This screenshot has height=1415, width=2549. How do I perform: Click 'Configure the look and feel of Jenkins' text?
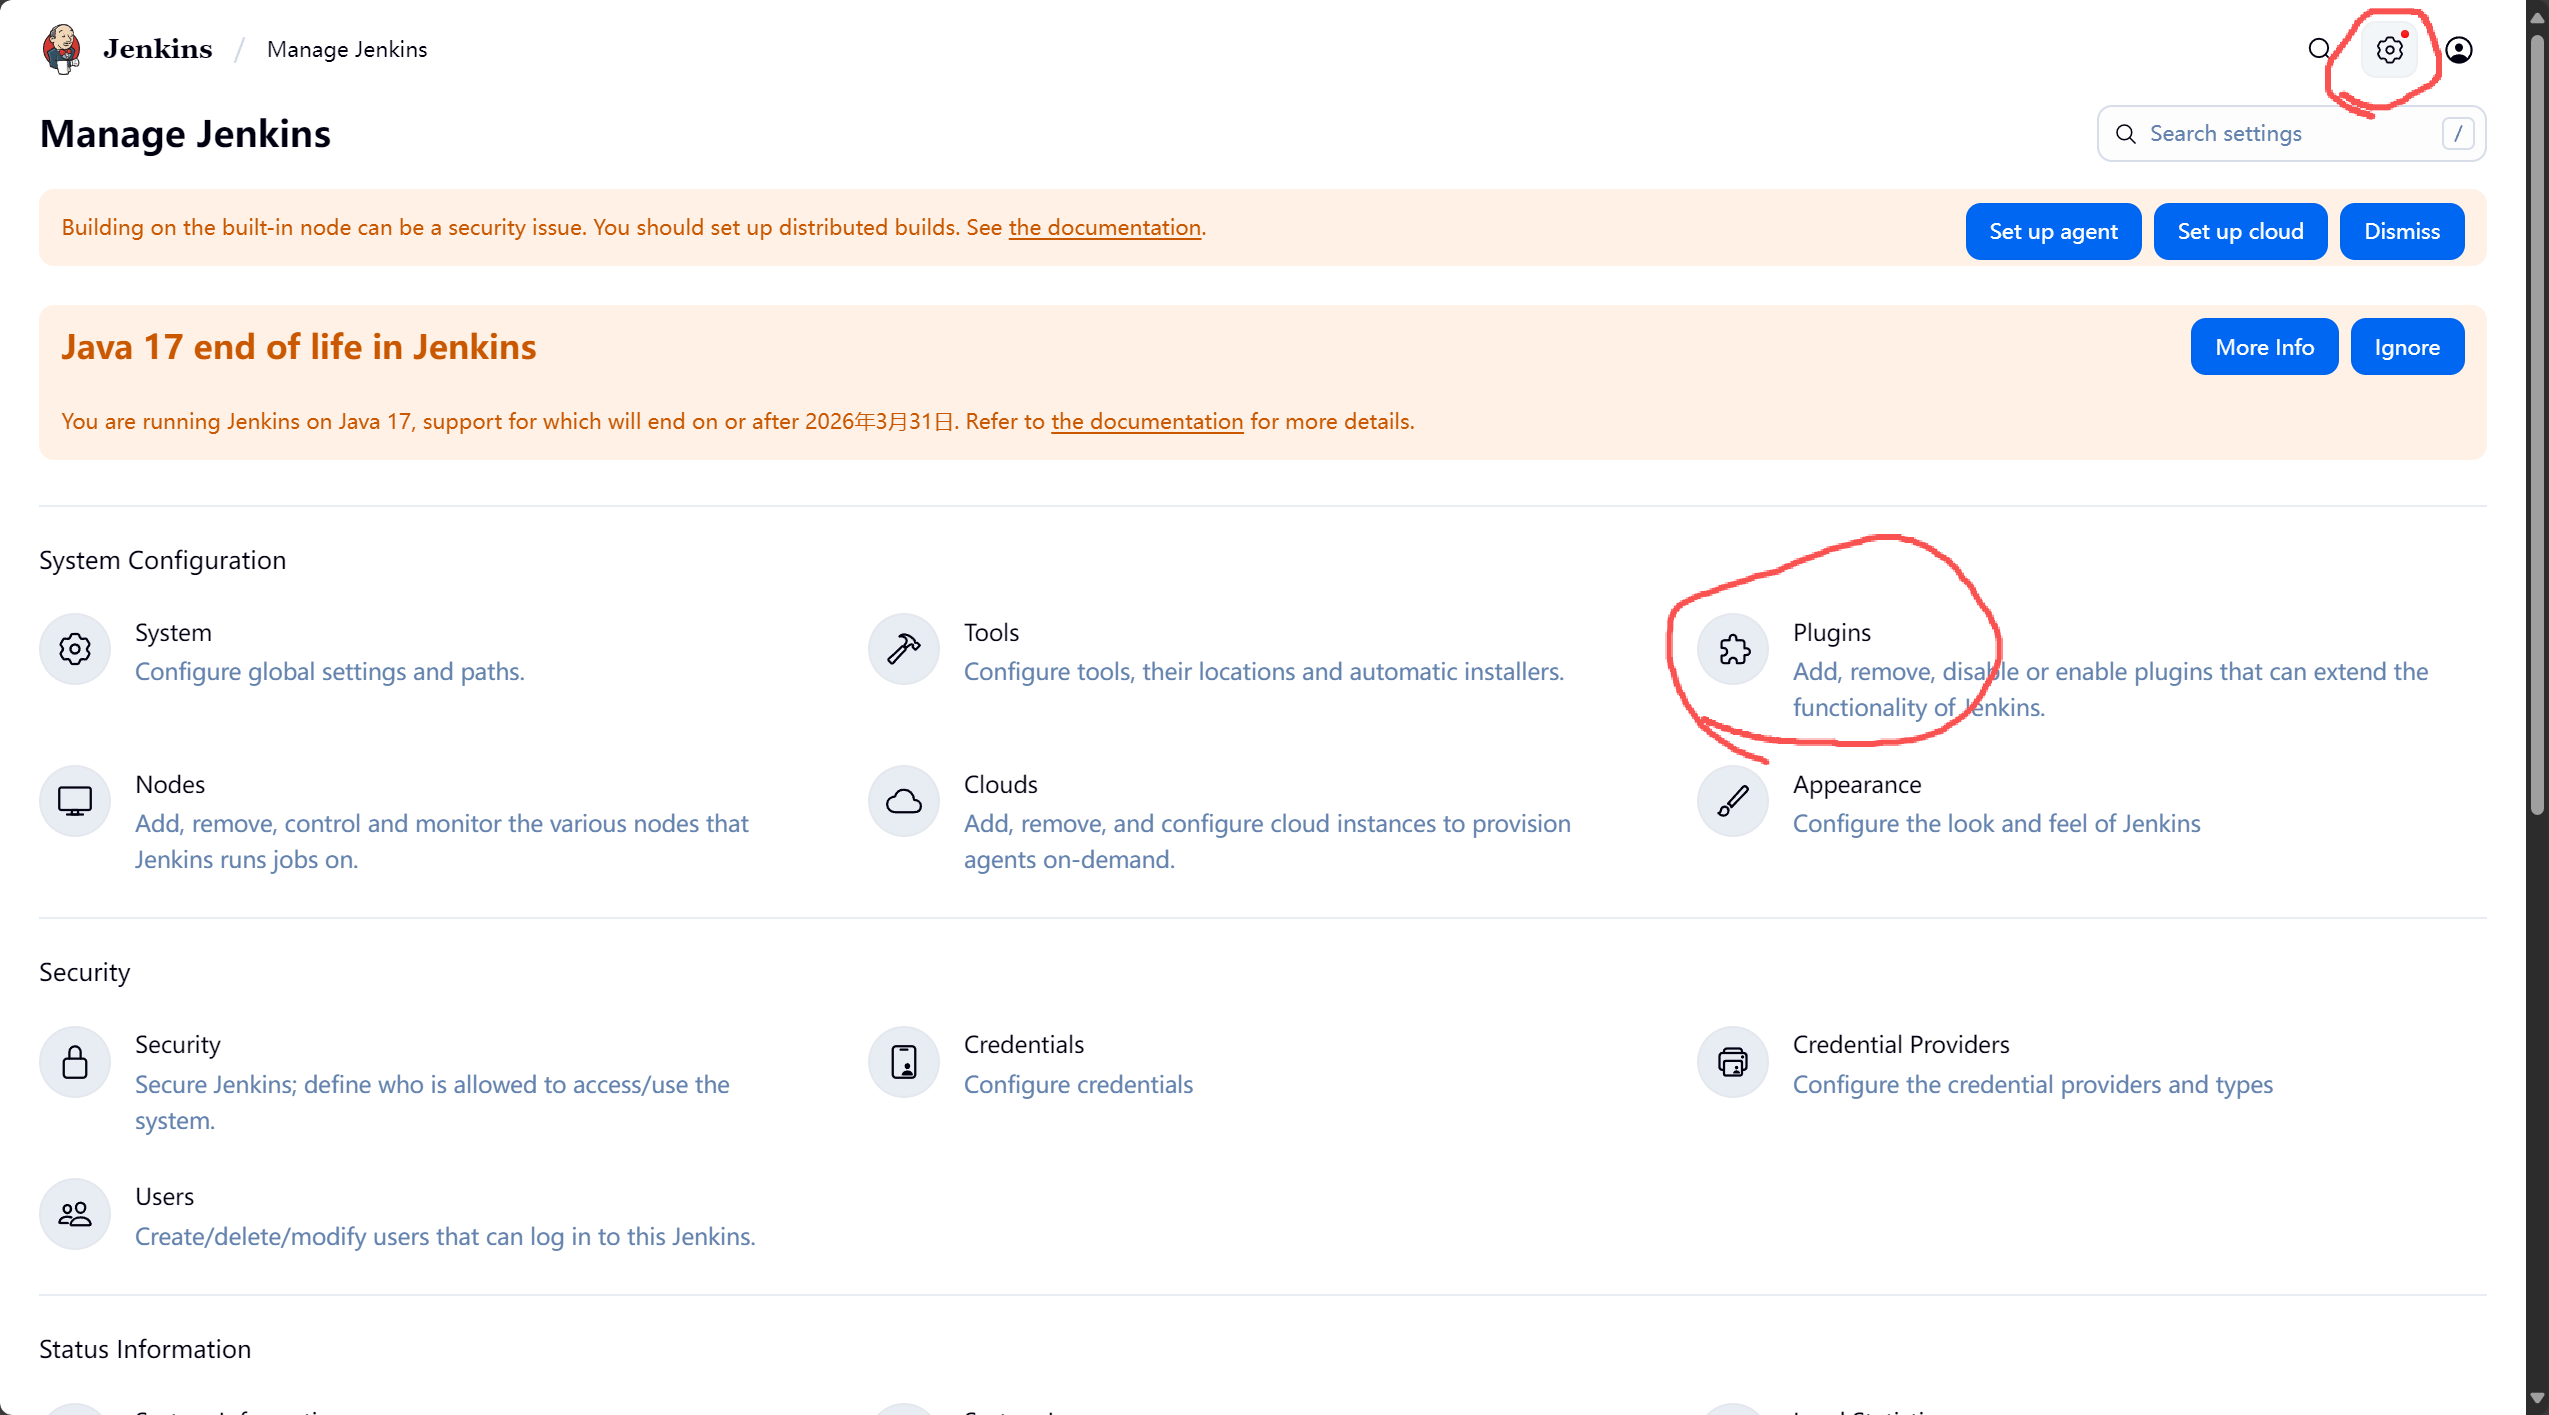click(1996, 823)
